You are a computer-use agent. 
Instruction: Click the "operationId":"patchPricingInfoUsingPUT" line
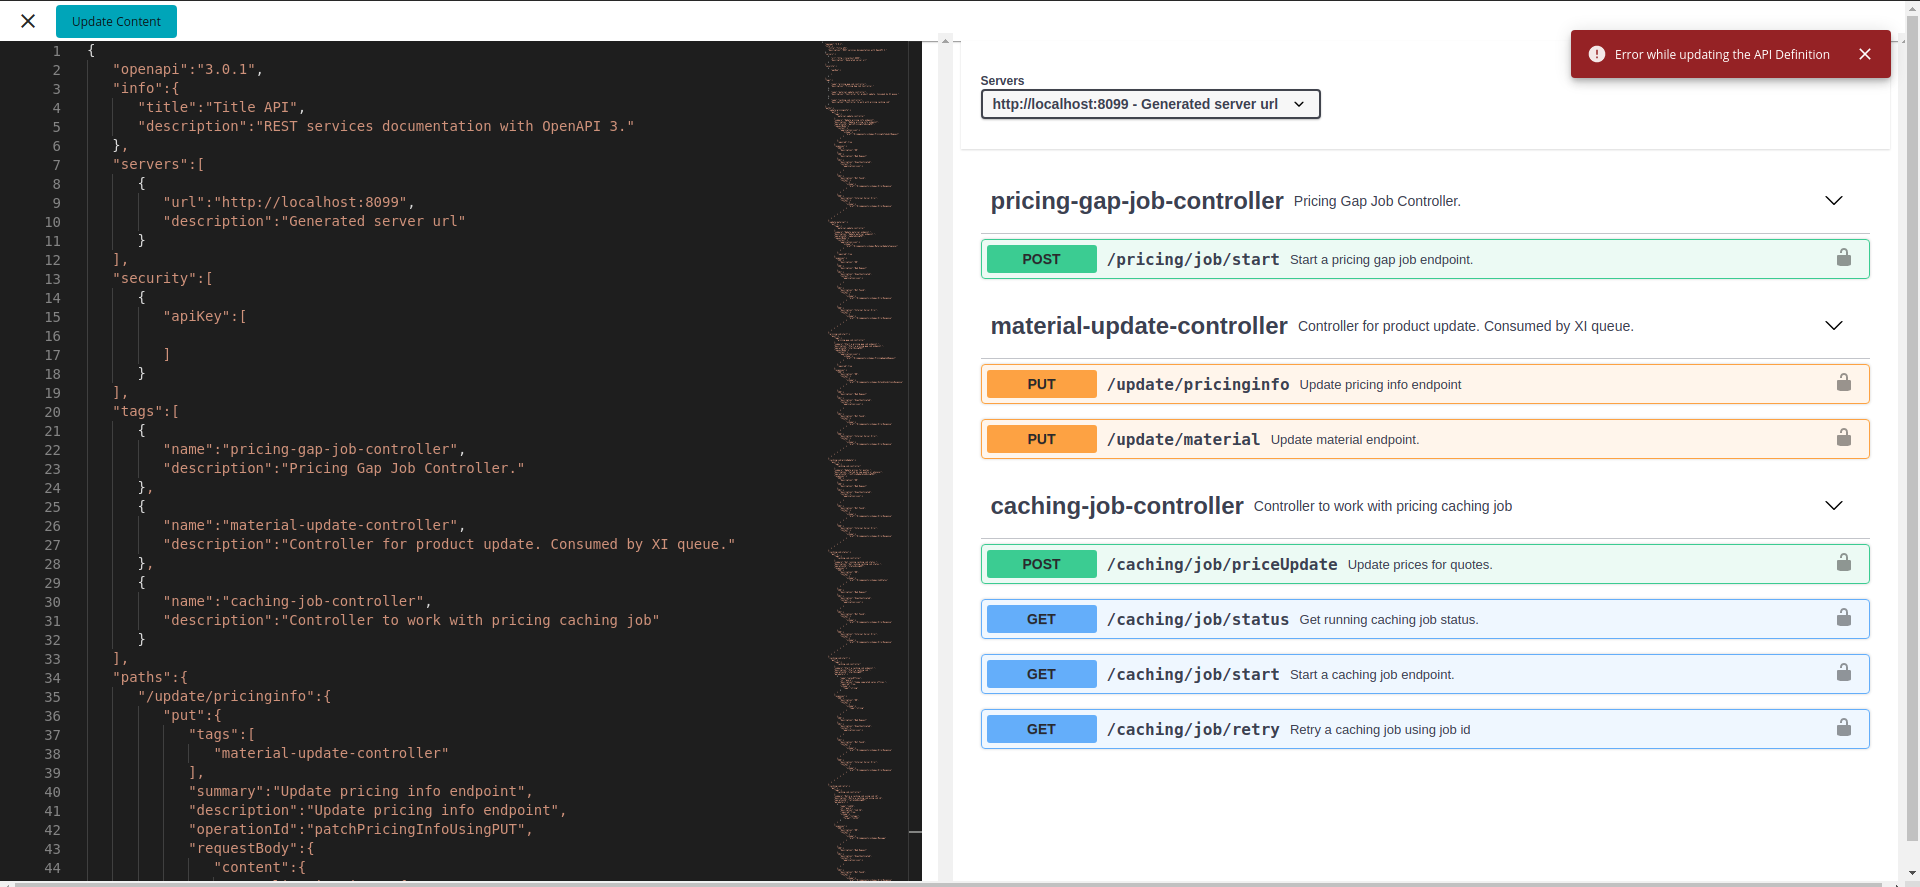click(x=360, y=829)
